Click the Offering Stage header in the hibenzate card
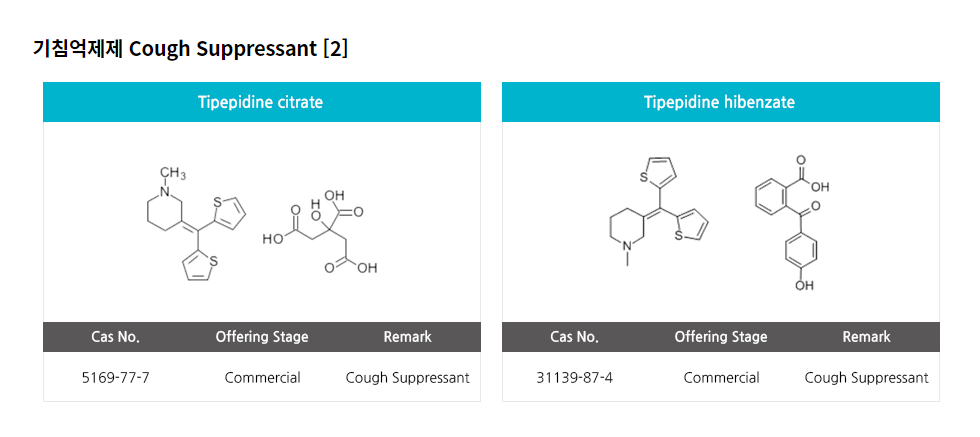Screen dimensions: 980x437 [721, 337]
